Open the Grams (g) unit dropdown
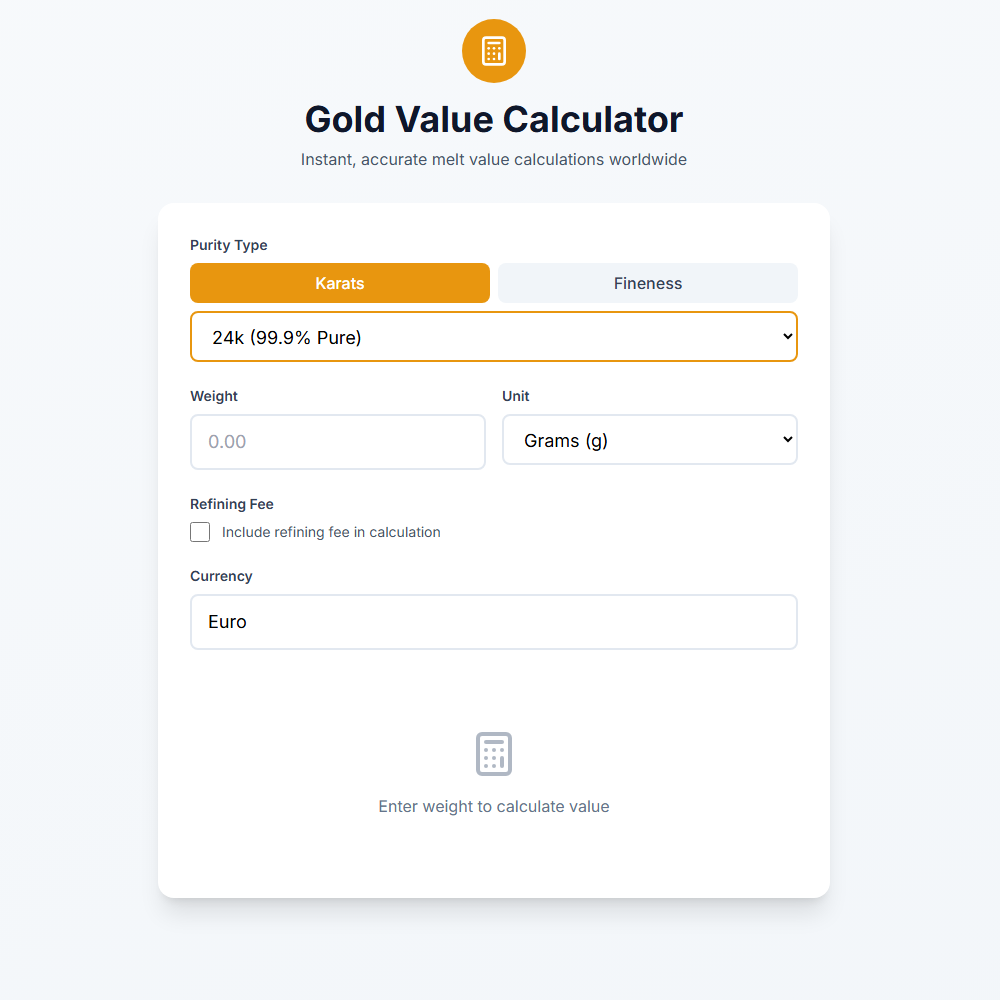1000x1000 pixels. pyautogui.click(x=649, y=439)
